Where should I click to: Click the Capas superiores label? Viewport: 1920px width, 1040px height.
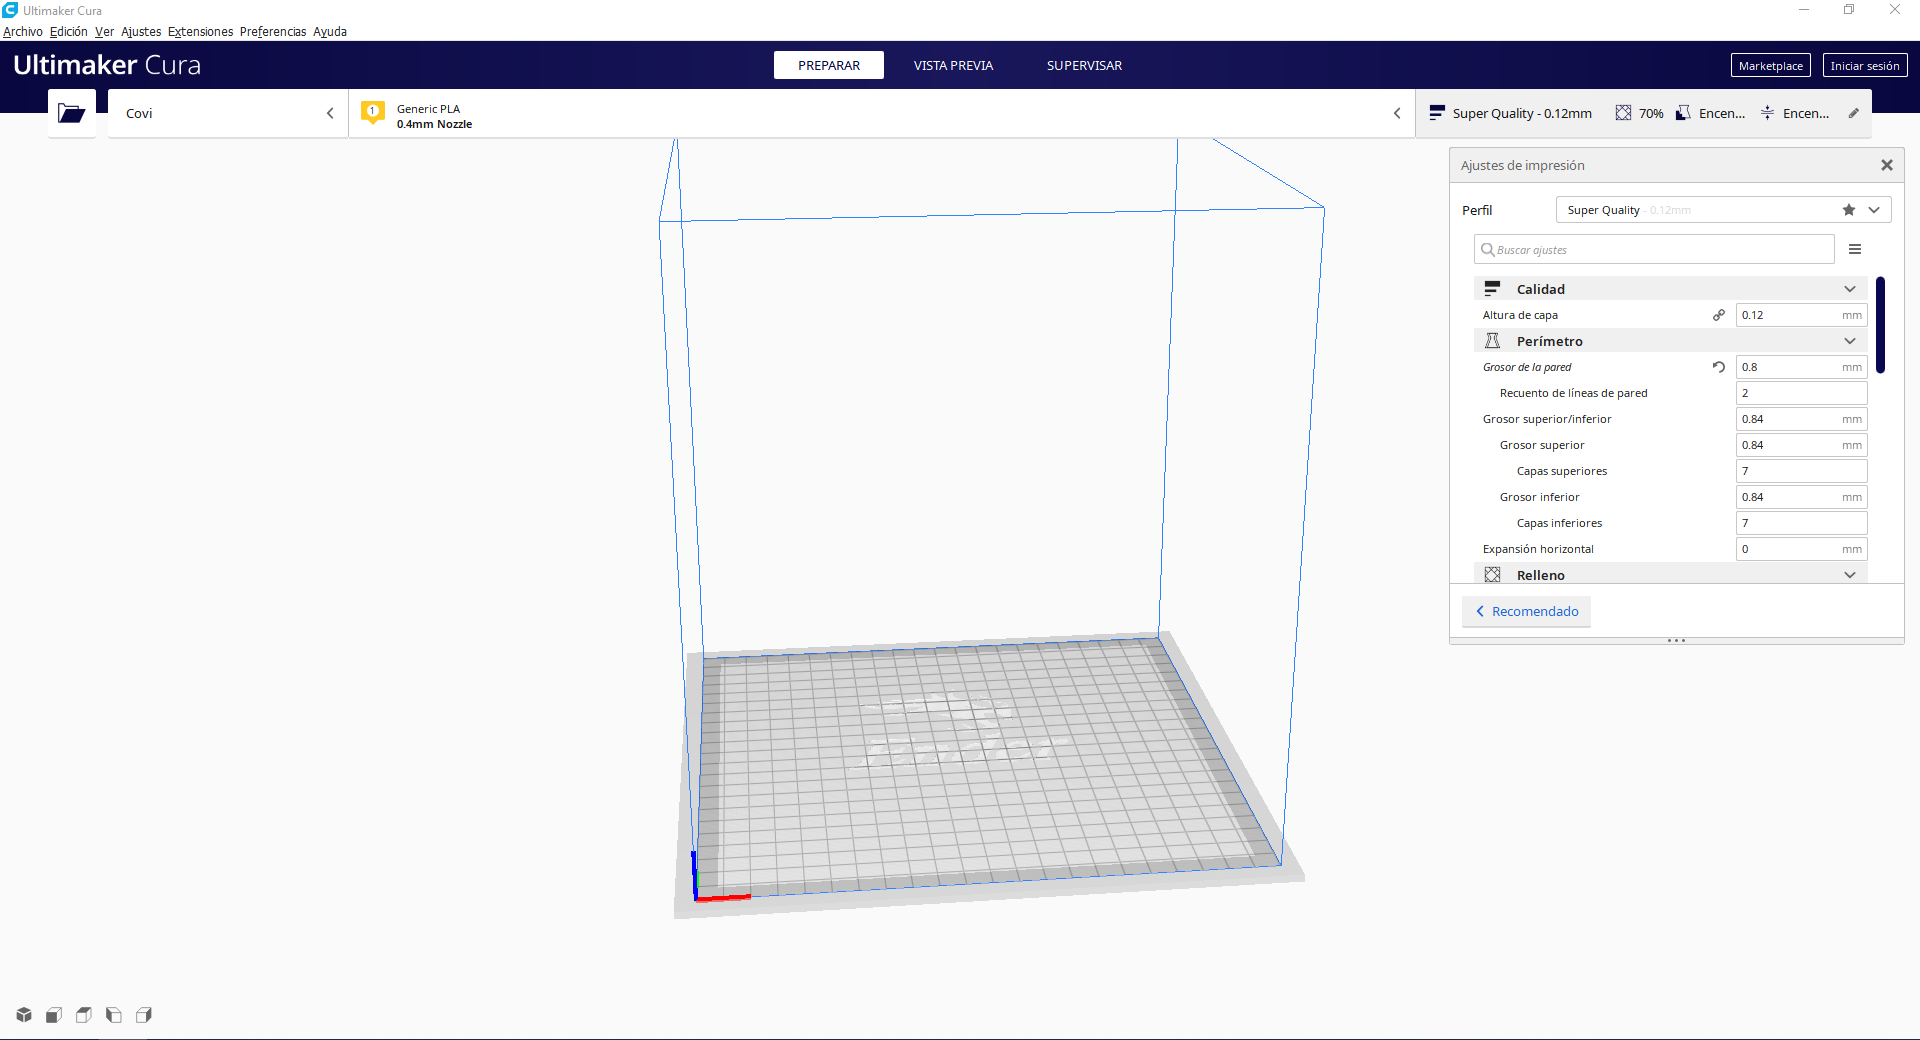coord(1562,471)
